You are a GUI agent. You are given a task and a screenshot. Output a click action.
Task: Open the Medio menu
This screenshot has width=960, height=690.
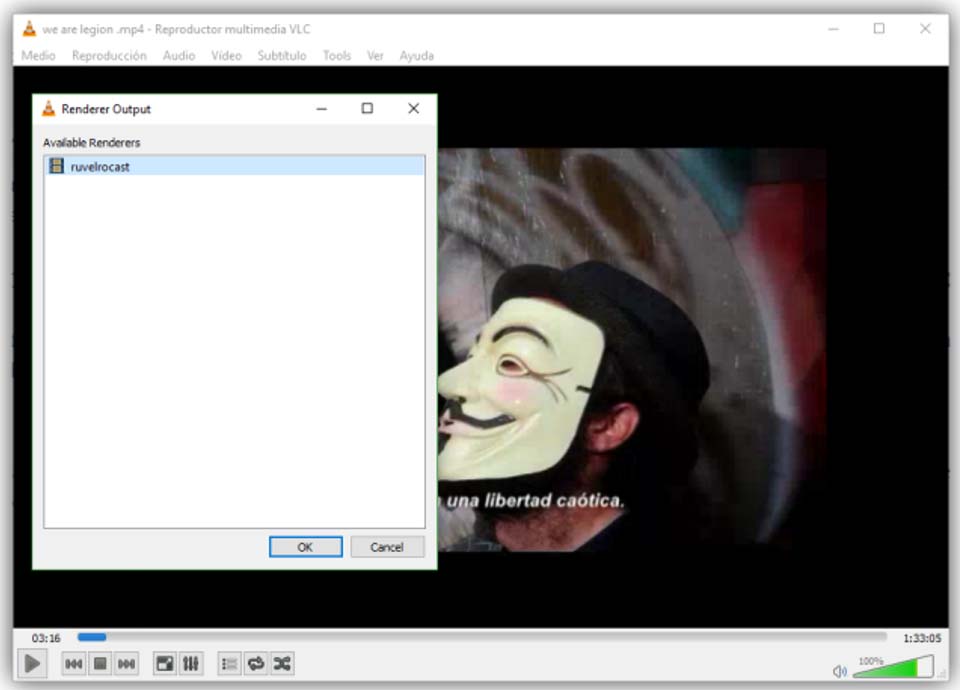[39, 56]
